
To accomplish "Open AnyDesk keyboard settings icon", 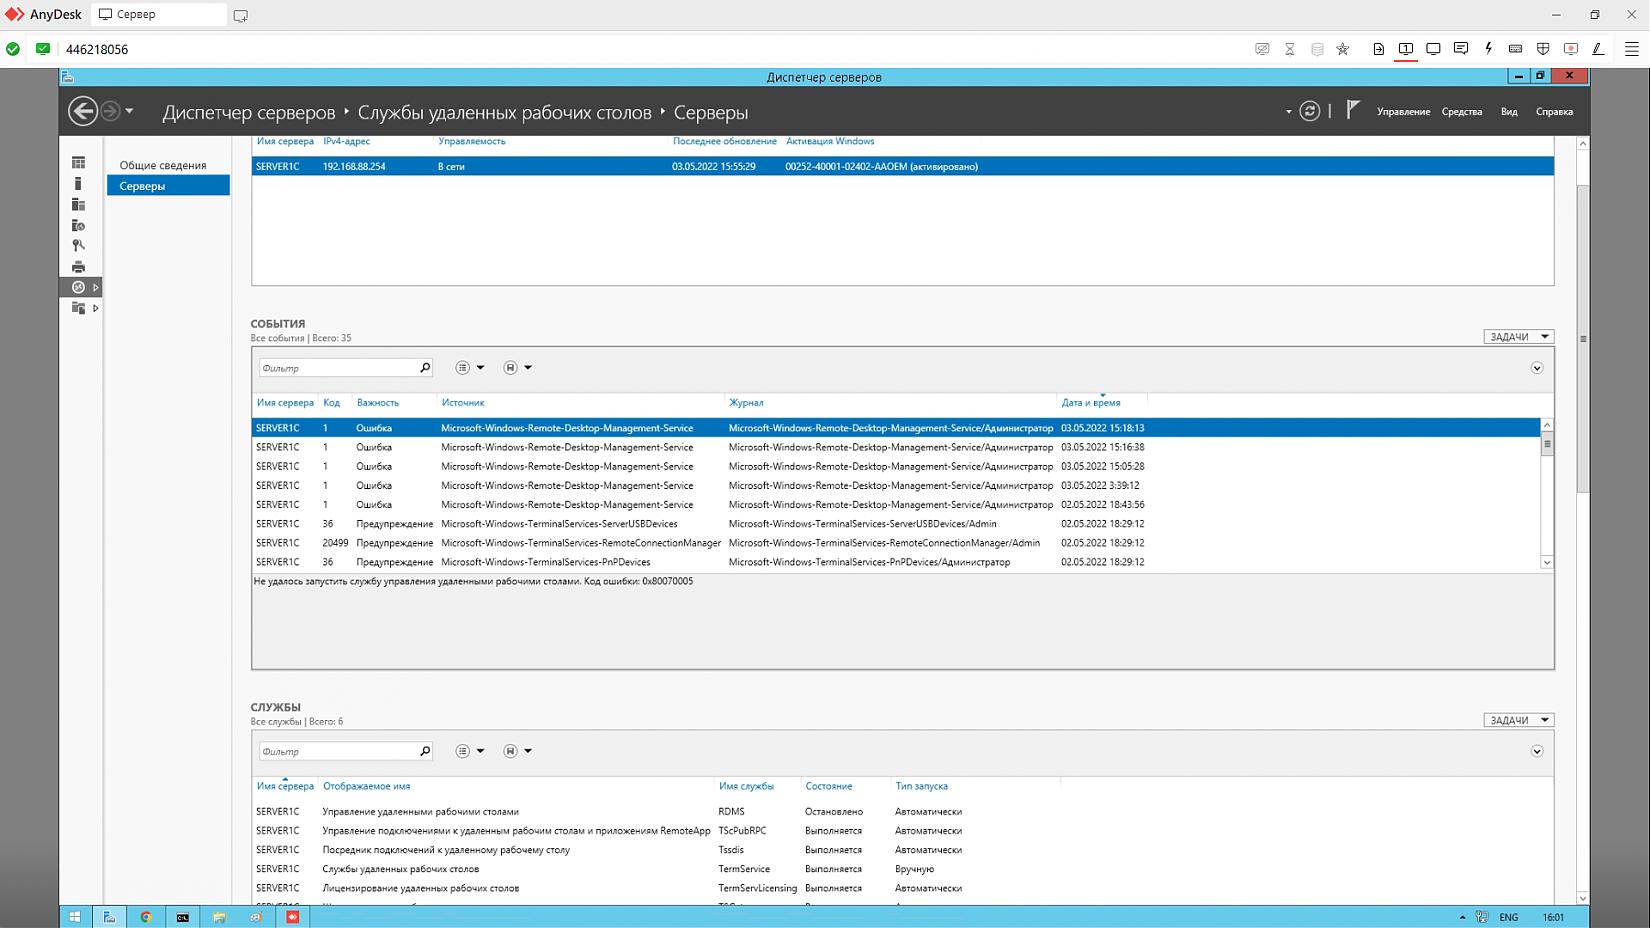I will tap(1515, 49).
